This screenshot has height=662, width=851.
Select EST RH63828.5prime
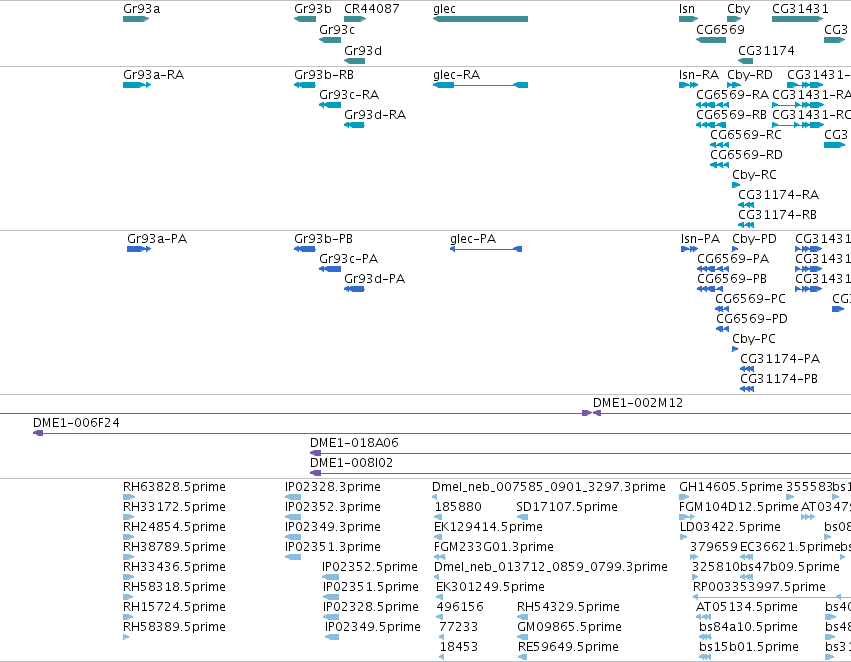129,497
